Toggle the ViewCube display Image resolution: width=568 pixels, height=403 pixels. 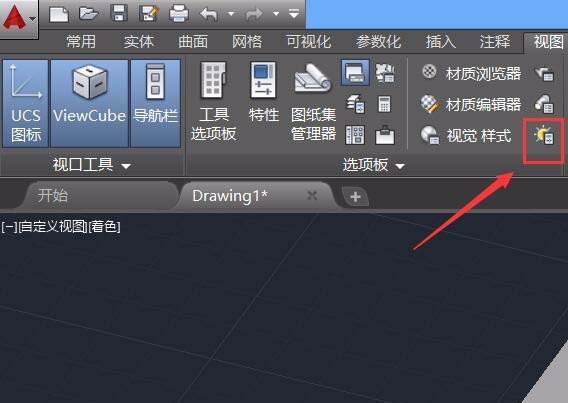tap(89, 103)
